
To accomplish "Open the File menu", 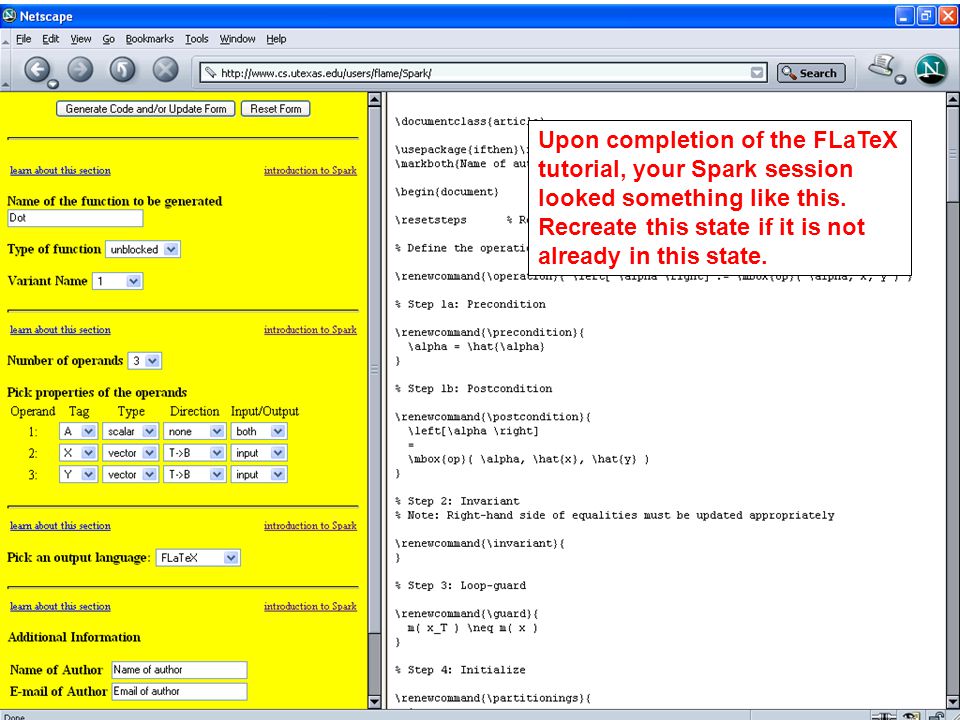I will pos(23,39).
